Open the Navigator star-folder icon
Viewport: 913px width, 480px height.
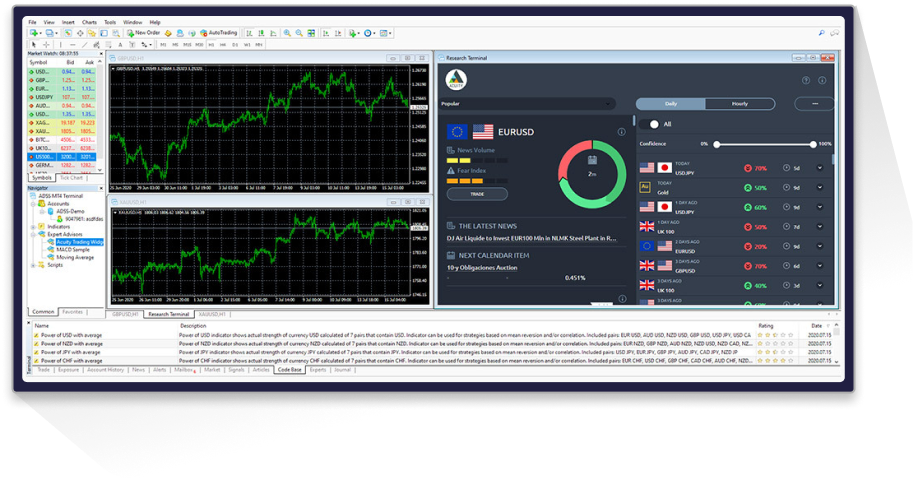pos(92,33)
